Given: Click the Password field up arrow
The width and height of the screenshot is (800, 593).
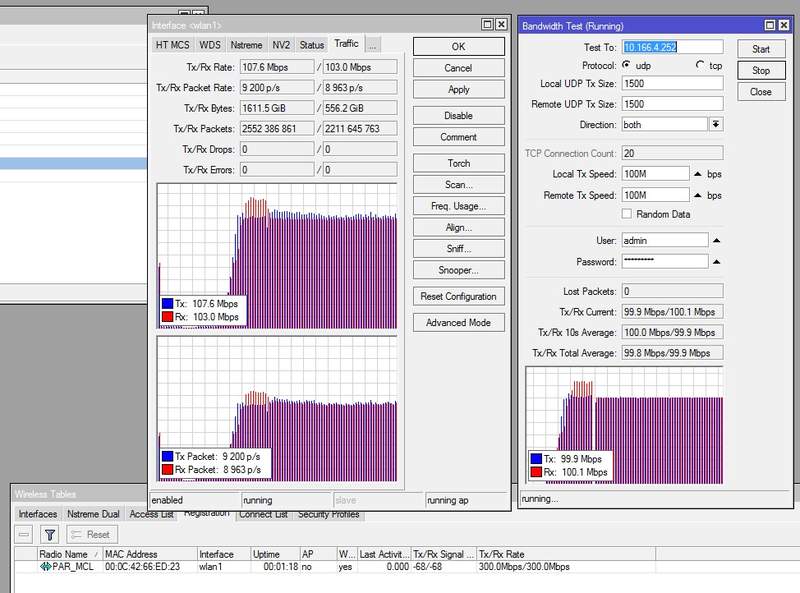Looking at the screenshot, I should [717, 261].
